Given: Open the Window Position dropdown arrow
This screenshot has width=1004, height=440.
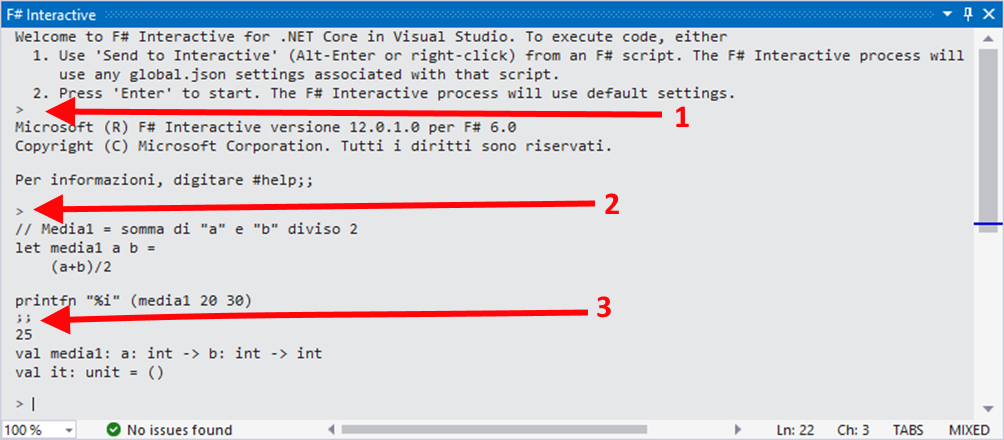Looking at the screenshot, I should (948, 14).
